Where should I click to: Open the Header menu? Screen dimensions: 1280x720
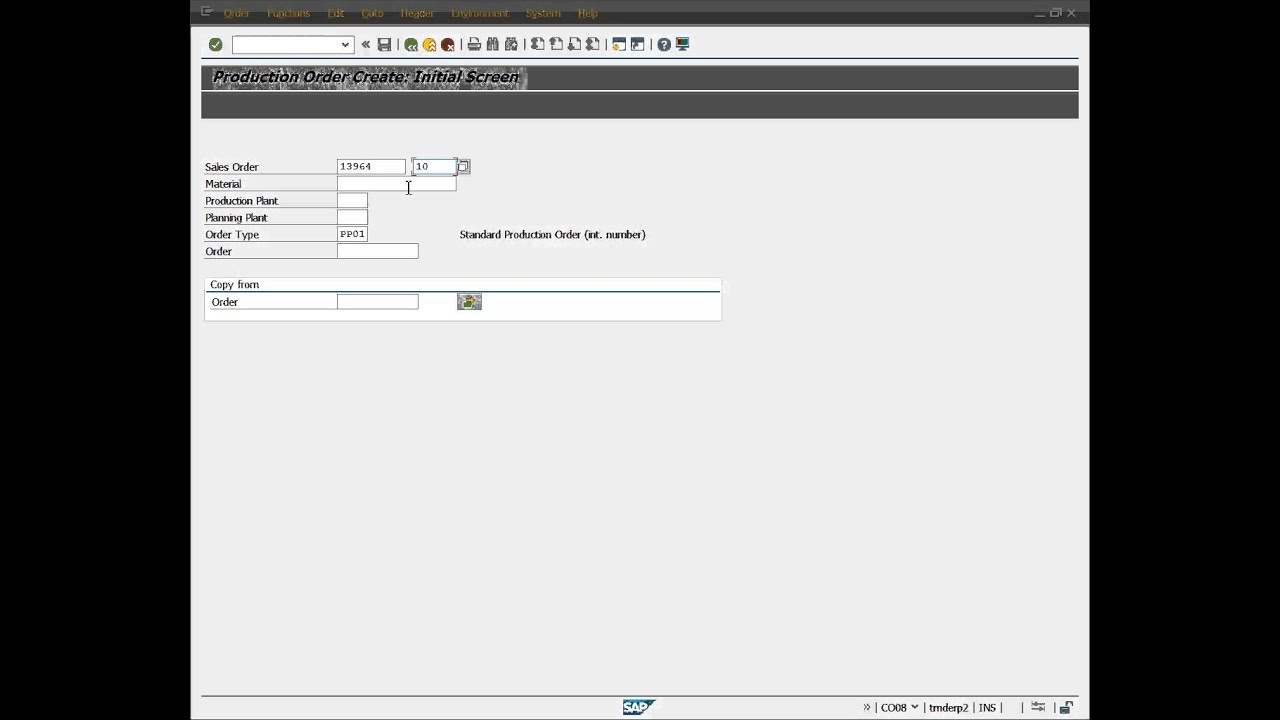417,13
